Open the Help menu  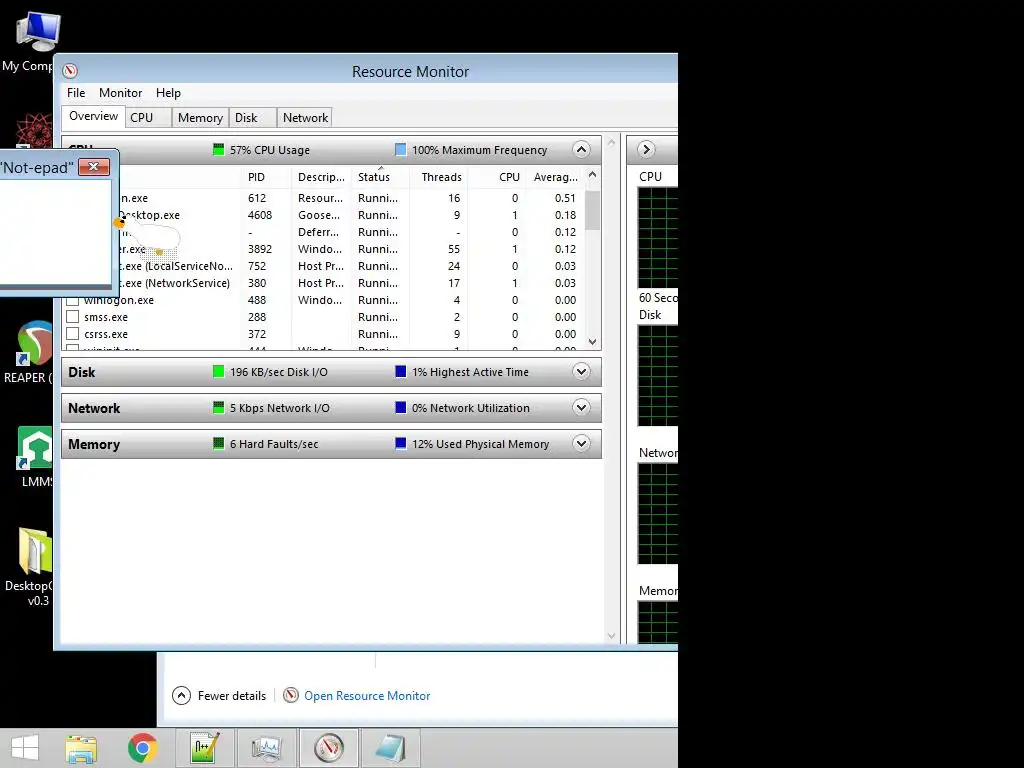[168, 93]
